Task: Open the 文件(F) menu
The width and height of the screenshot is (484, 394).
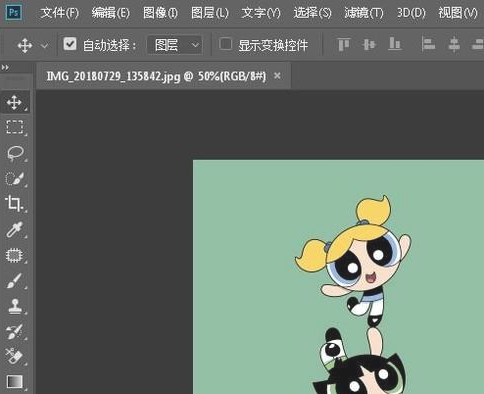Action: pos(60,13)
